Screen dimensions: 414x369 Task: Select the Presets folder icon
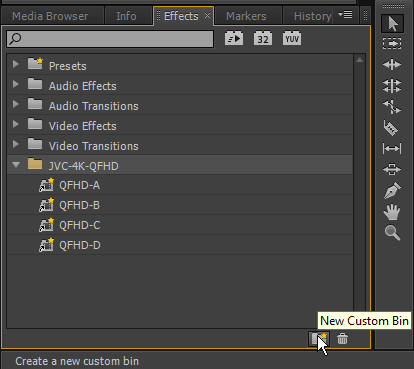coord(35,63)
